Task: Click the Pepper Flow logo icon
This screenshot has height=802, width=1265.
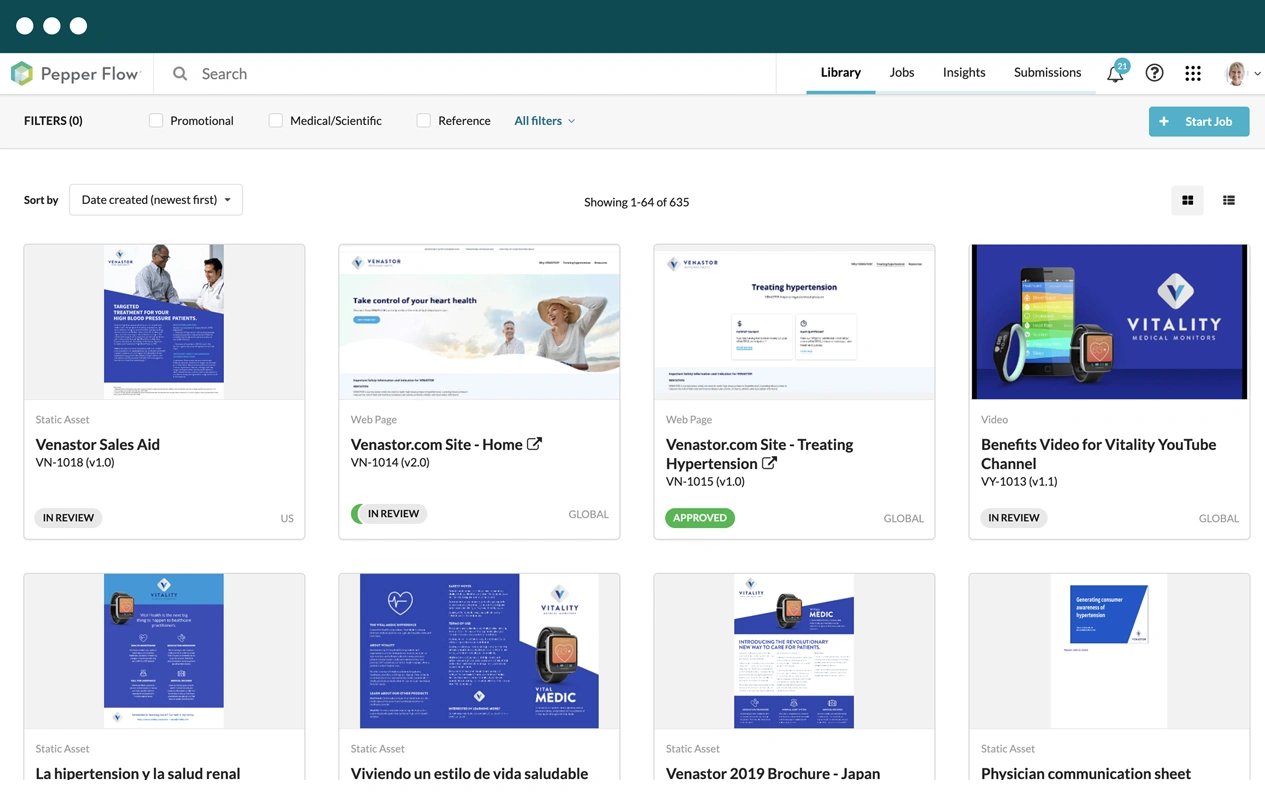Action: pyautogui.click(x=22, y=73)
